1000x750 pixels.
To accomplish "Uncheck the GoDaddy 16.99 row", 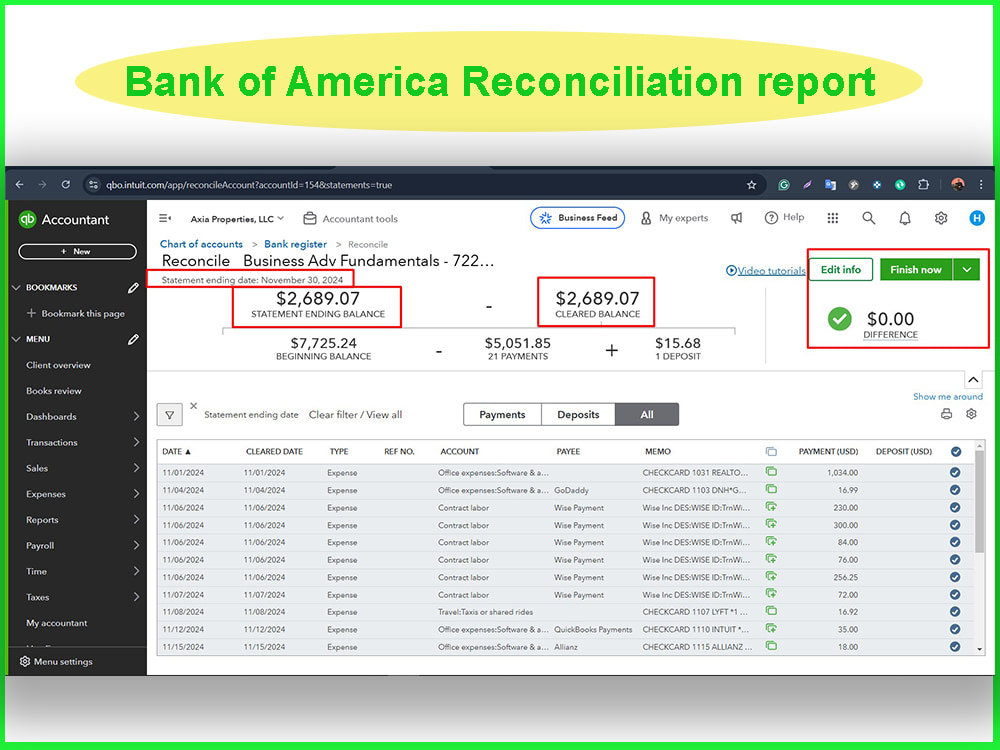I will 955,490.
